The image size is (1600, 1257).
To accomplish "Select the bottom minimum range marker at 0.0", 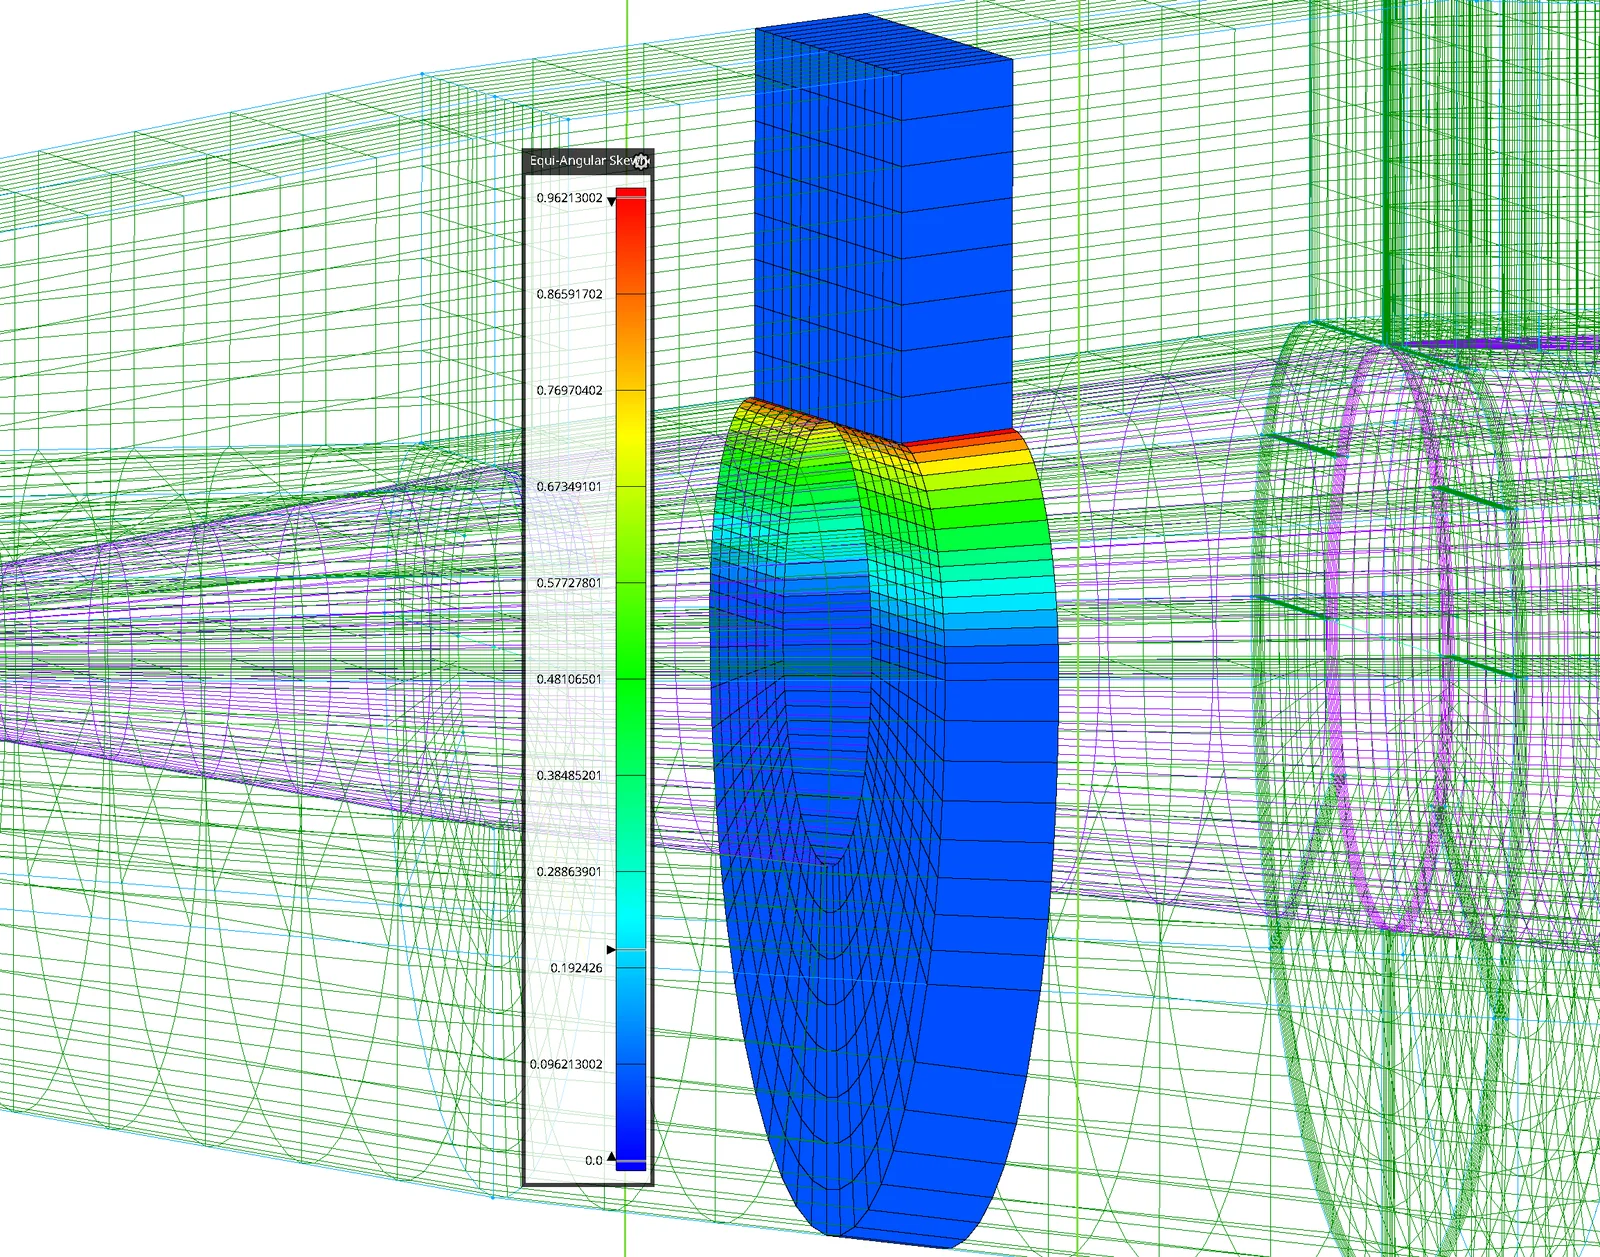I will (x=611, y=1157).
